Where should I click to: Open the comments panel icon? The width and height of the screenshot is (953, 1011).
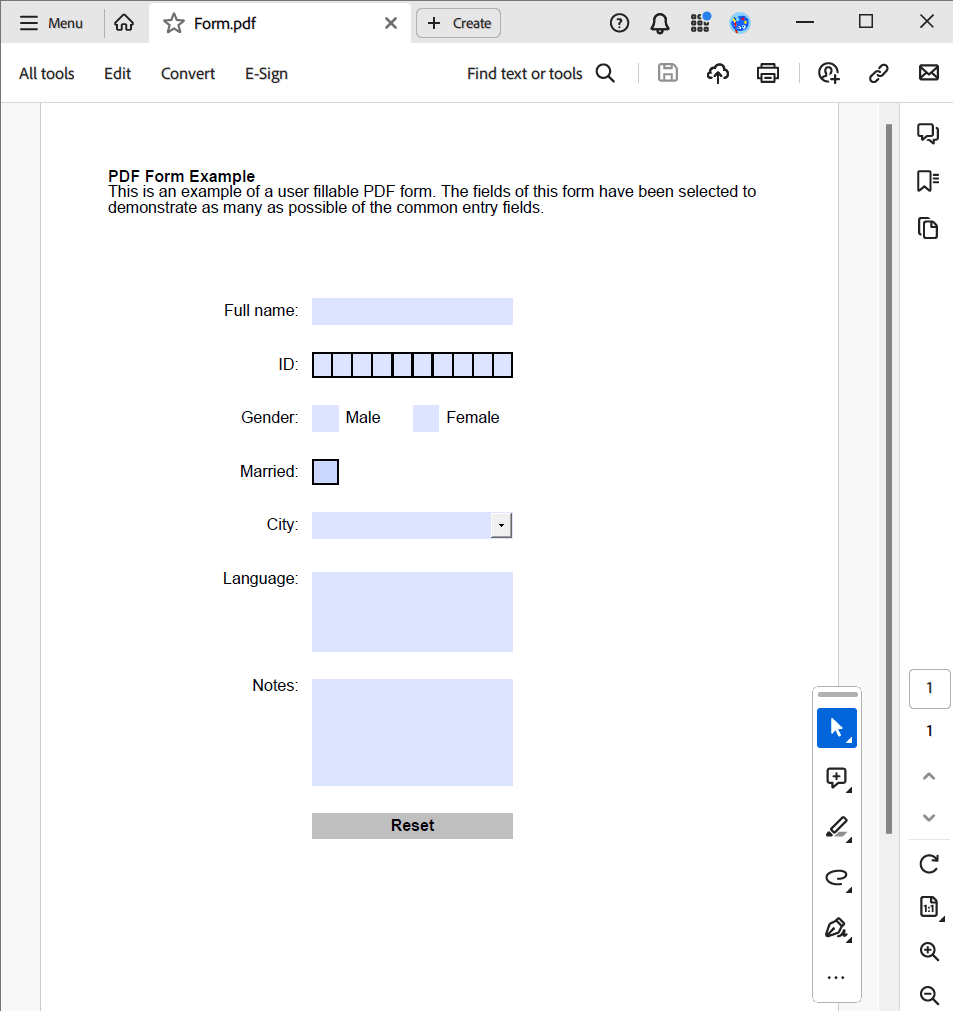click(x=928, y=134)
